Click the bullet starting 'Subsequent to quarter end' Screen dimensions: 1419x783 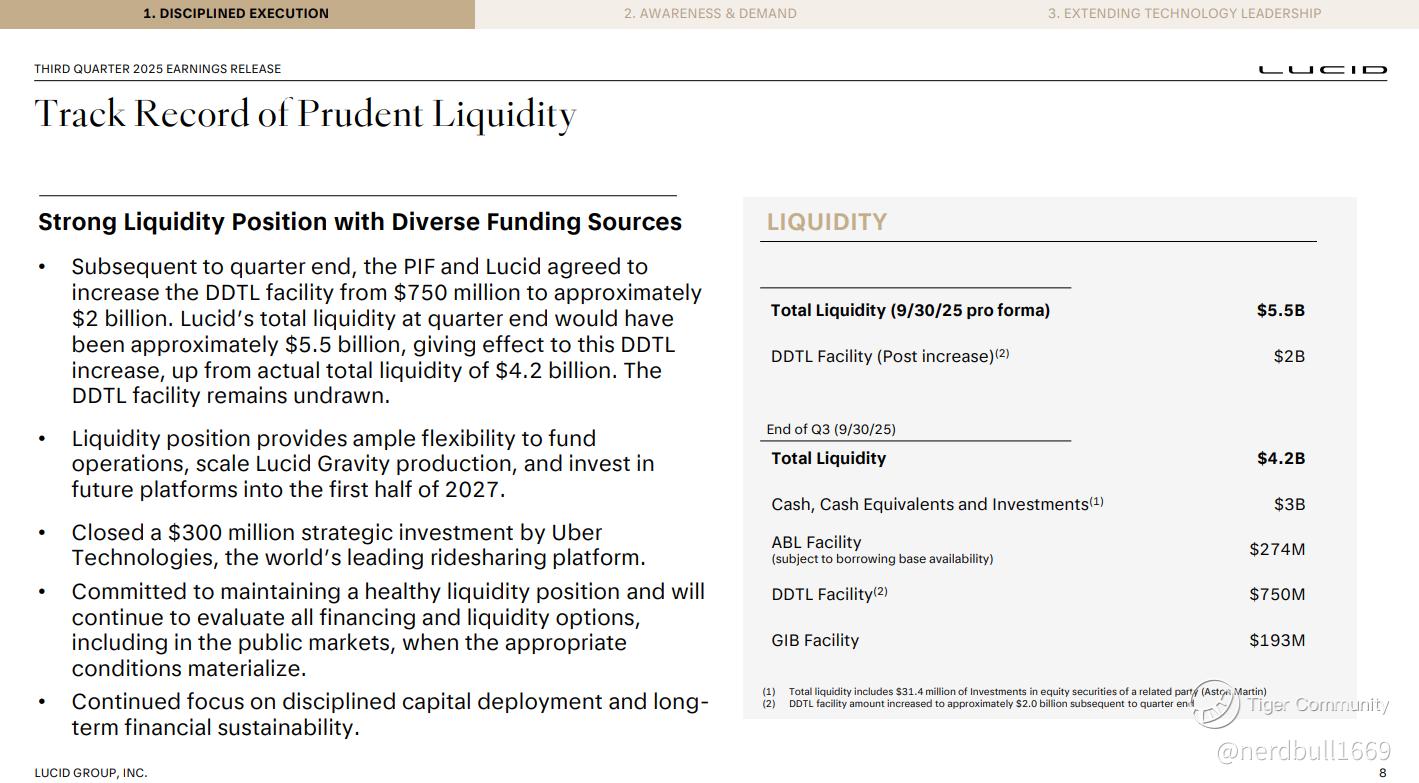click(x=386, y=331)
